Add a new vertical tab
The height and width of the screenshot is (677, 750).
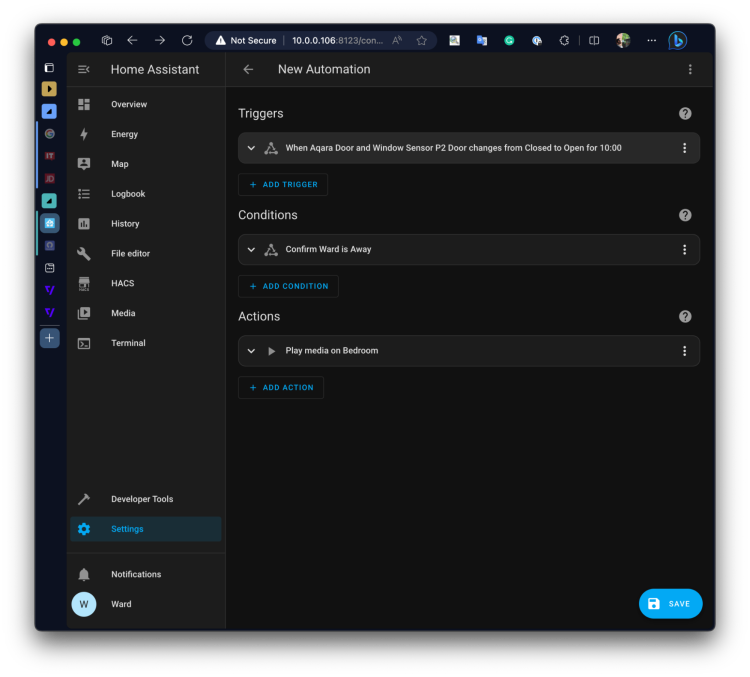[x=49, y=338]
